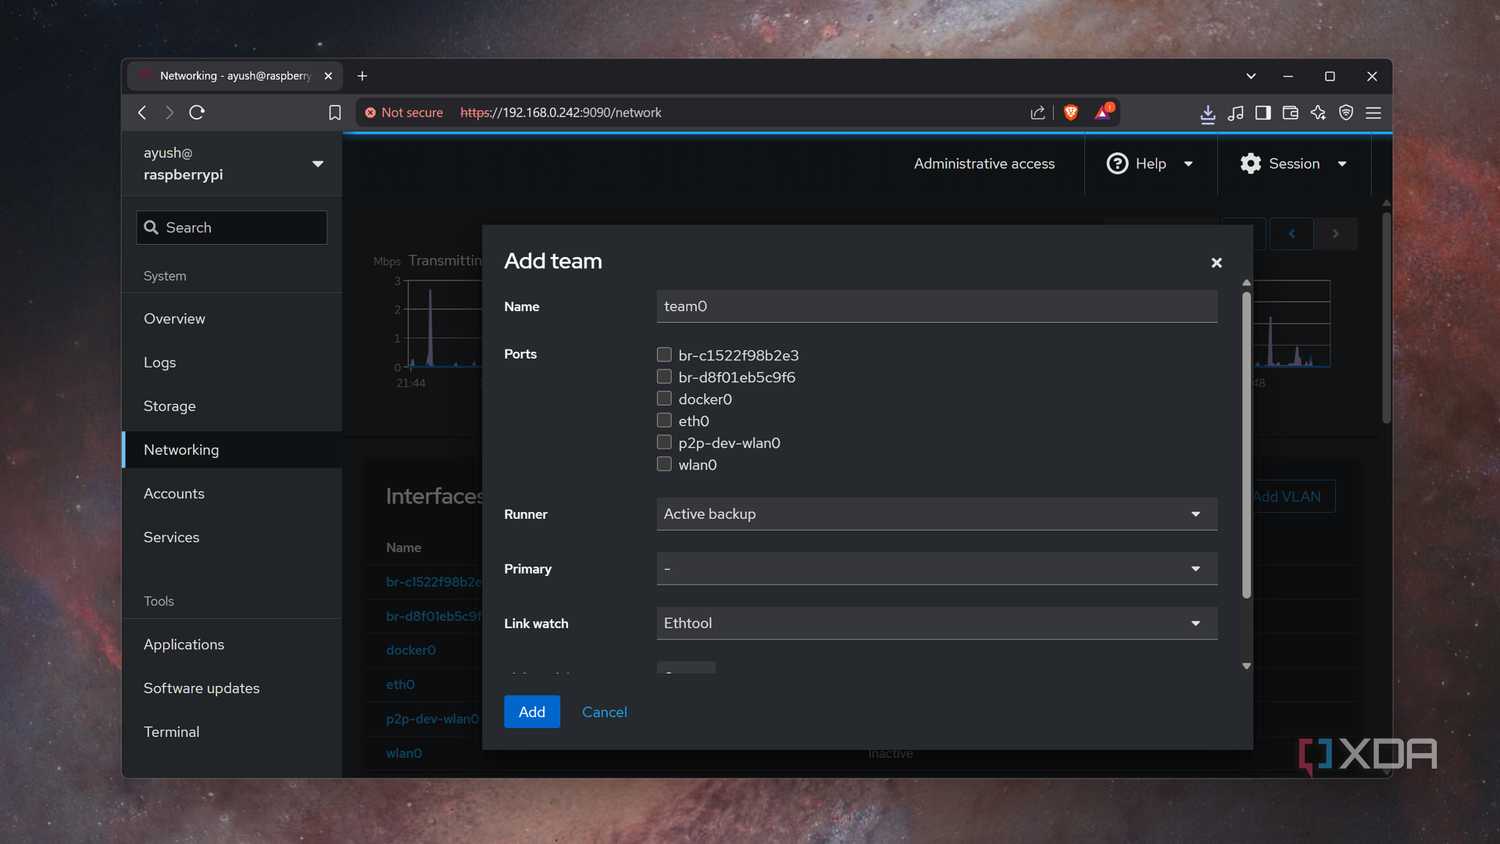Image resolution: width=1500 pixels, height=844 pixels.
Task: Close the Networking browser tab
Action: (x=328, y=76)
